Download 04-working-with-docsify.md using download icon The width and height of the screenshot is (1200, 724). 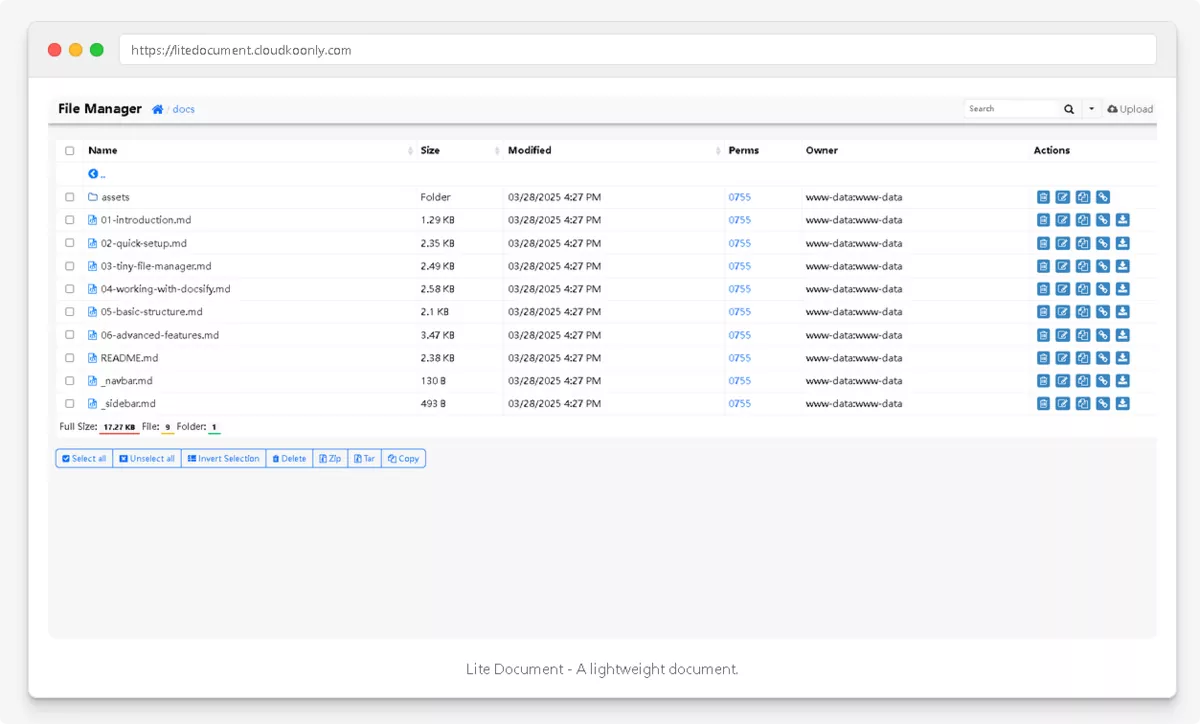point(1123,289)
